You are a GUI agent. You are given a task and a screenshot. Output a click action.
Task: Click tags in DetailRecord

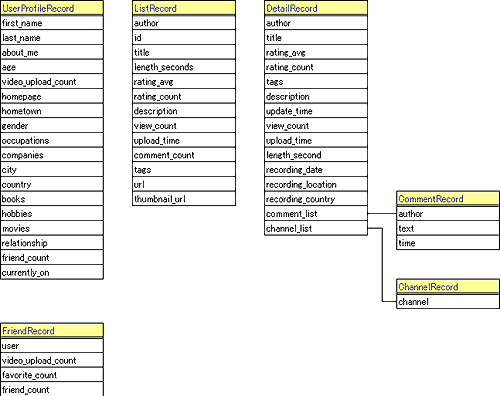(x=316, y=81)
